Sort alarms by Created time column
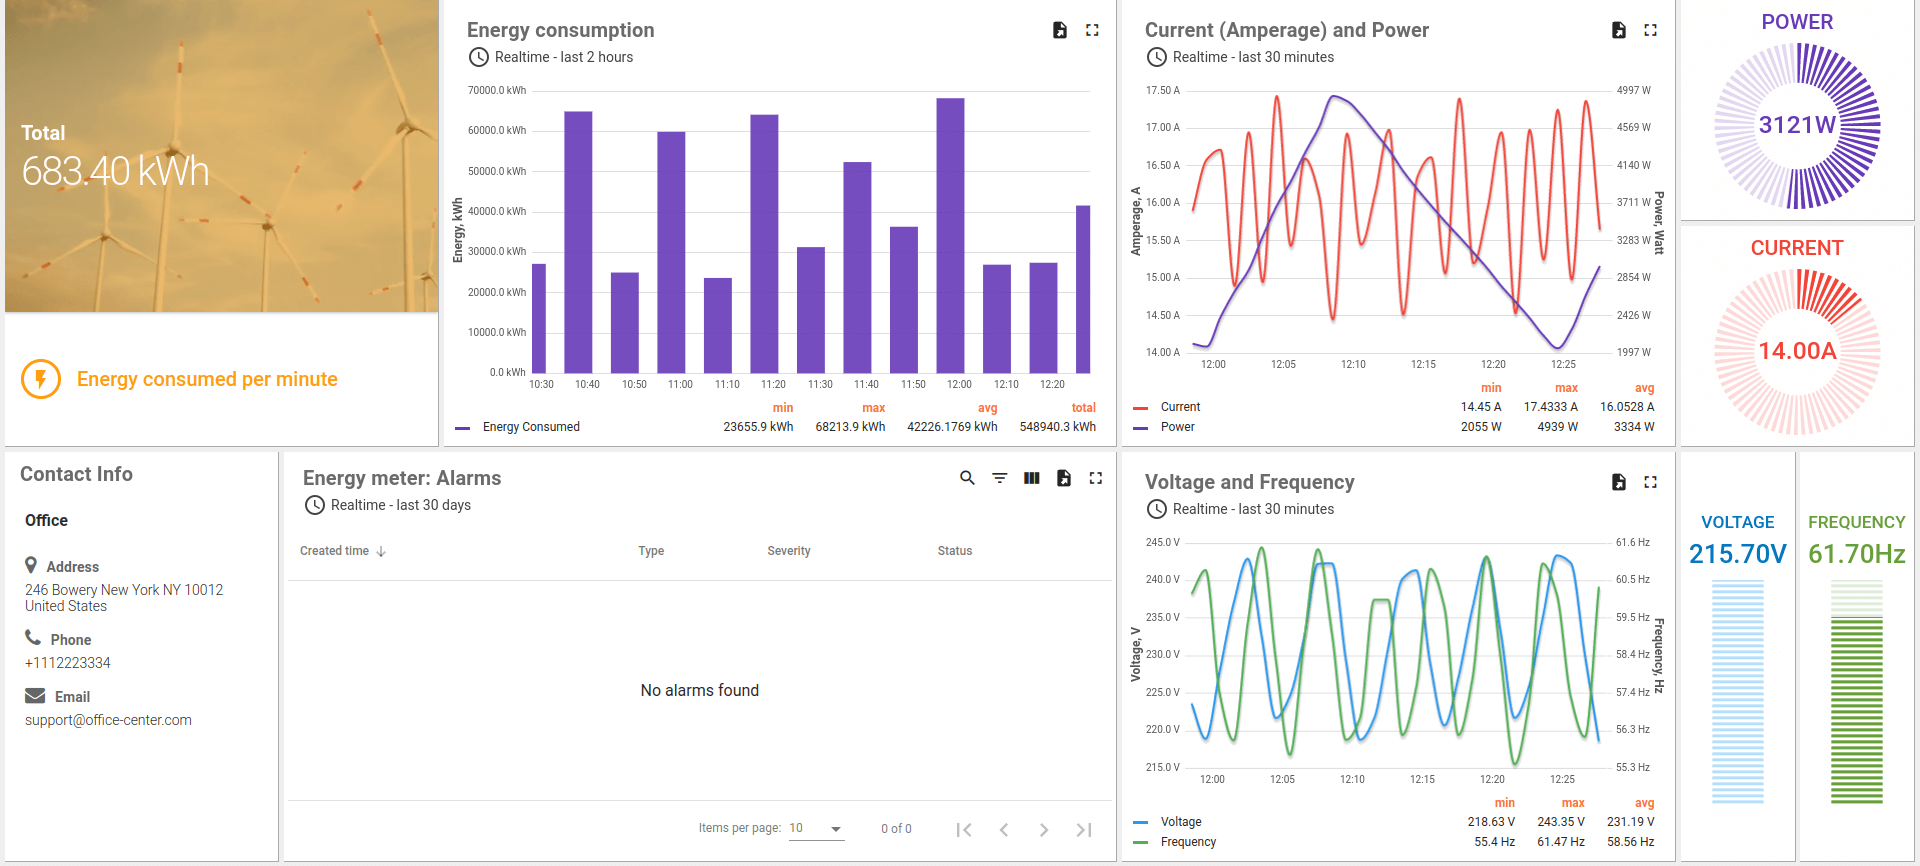Screen dimensions: 1920x866 point(335,551)
